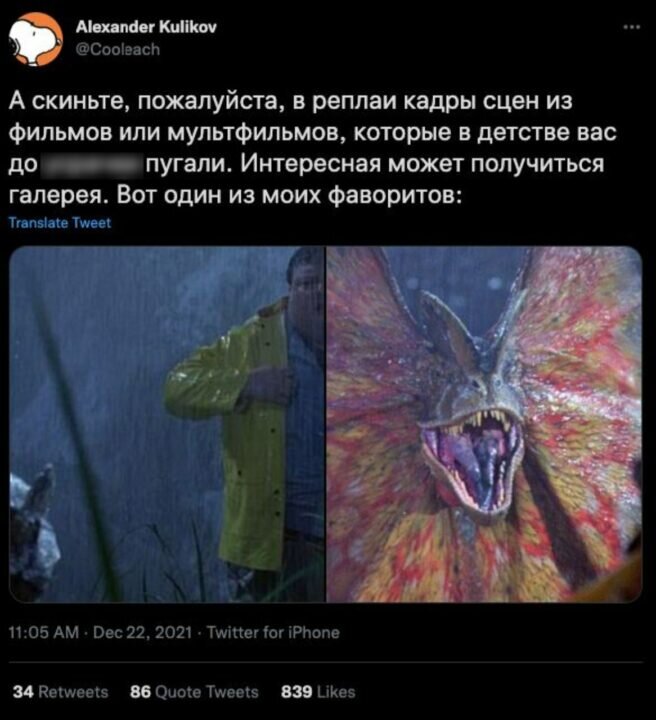The height and width of the screenshot is (720, 656).
Task: Click the 11:05 AM timestamp
Action: pos(44,632)
